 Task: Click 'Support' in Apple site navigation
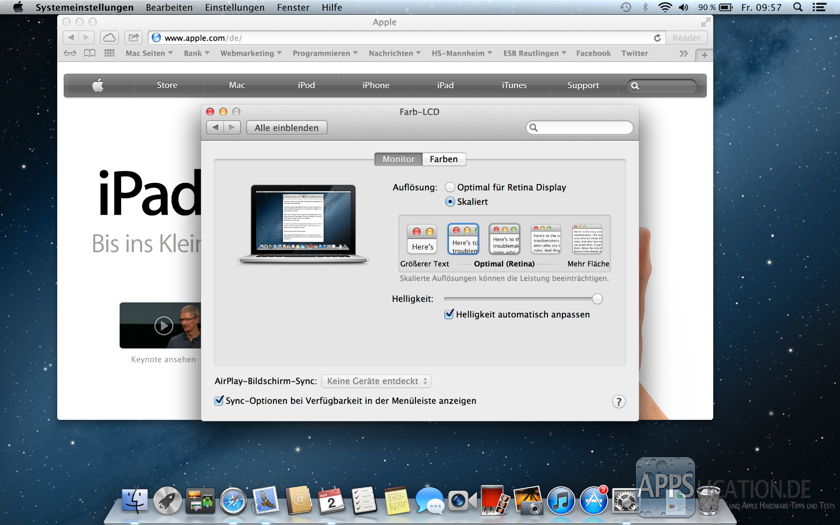(583, 85)
